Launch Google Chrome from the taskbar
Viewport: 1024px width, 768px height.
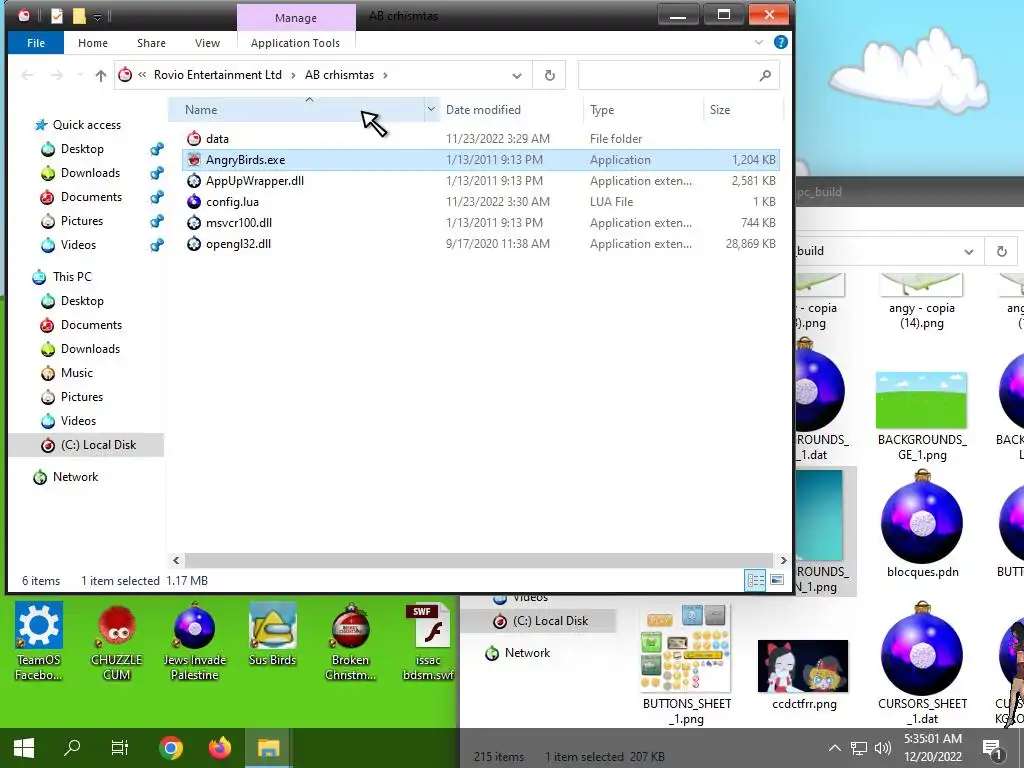pos(171,748)
